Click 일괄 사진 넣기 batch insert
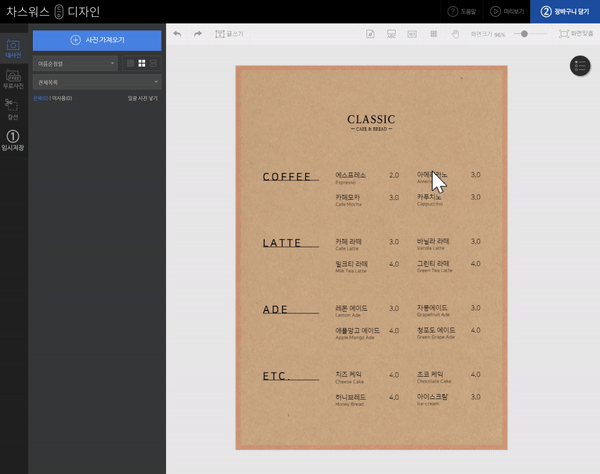Screen dimensions: 600x474 pyautogui.click(x=143, y=98)
